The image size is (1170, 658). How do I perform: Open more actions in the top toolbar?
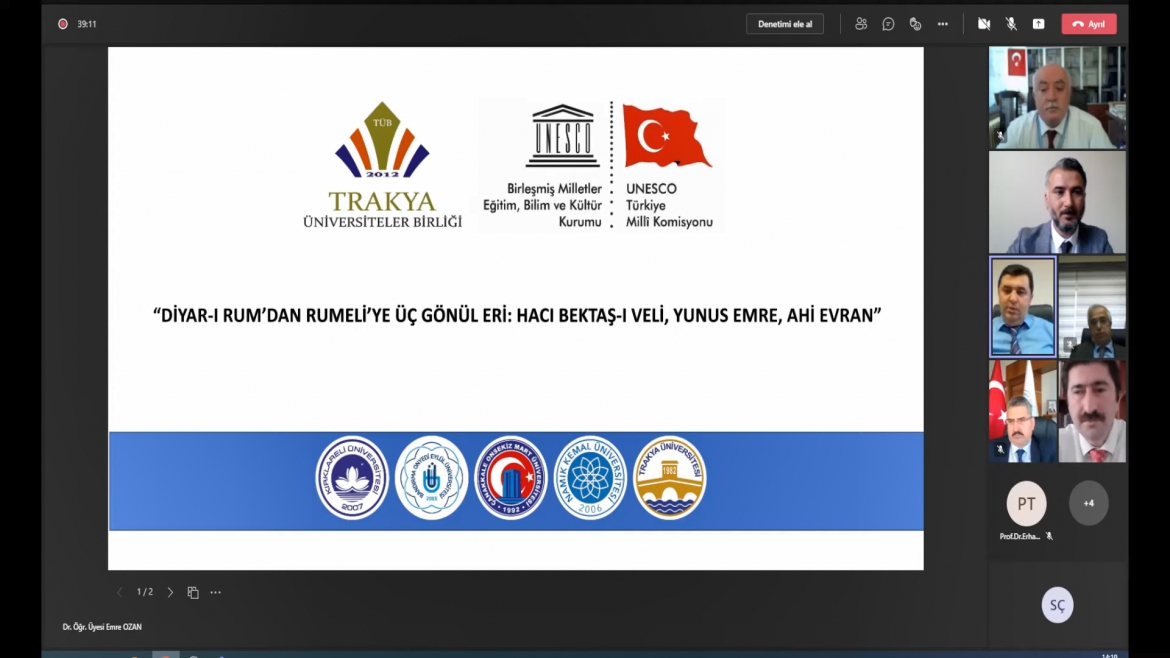[x=943, y=24]
